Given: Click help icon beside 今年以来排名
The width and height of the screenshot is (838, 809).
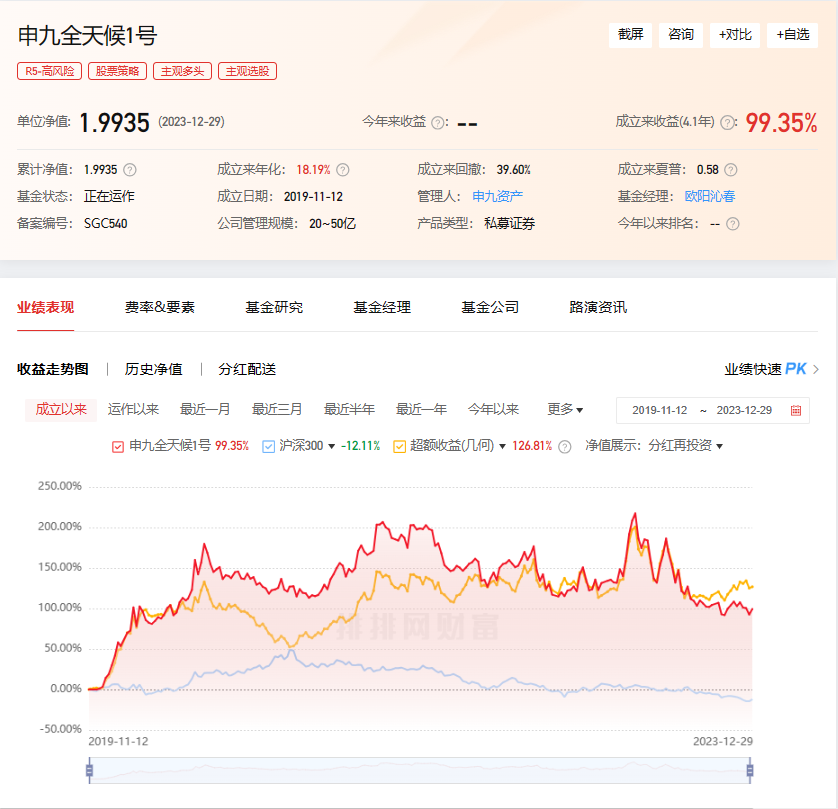Looking at the screenshot, I should tap(733, 224).
